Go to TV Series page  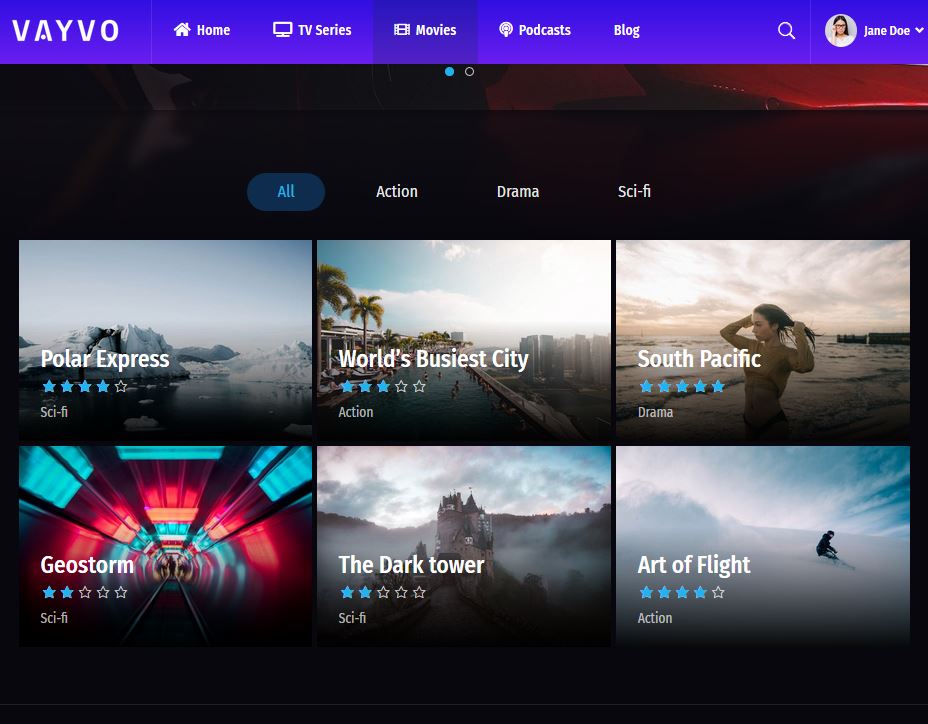[x=312, y=30]
